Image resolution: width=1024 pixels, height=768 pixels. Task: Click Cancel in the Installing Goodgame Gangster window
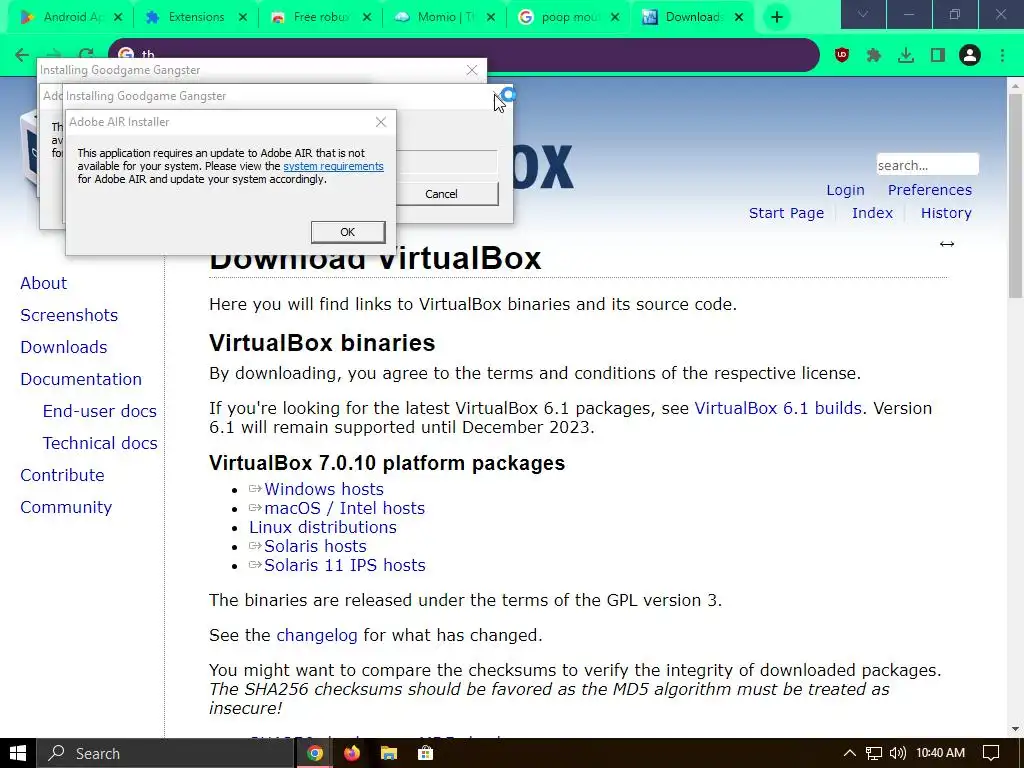(x=441, y=194)
